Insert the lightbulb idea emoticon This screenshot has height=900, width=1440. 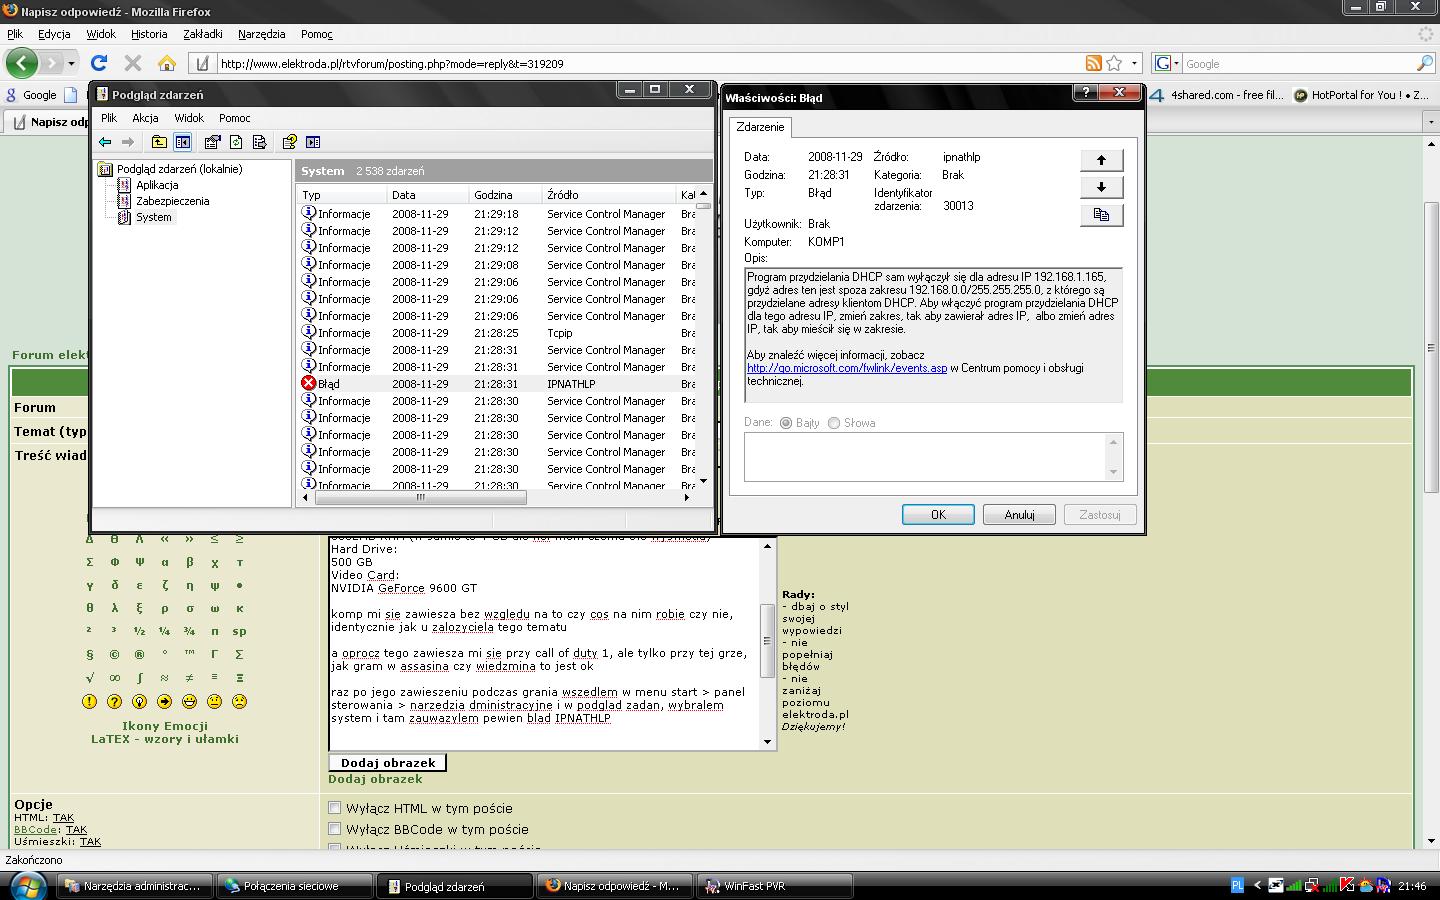[x=139, y=702]
